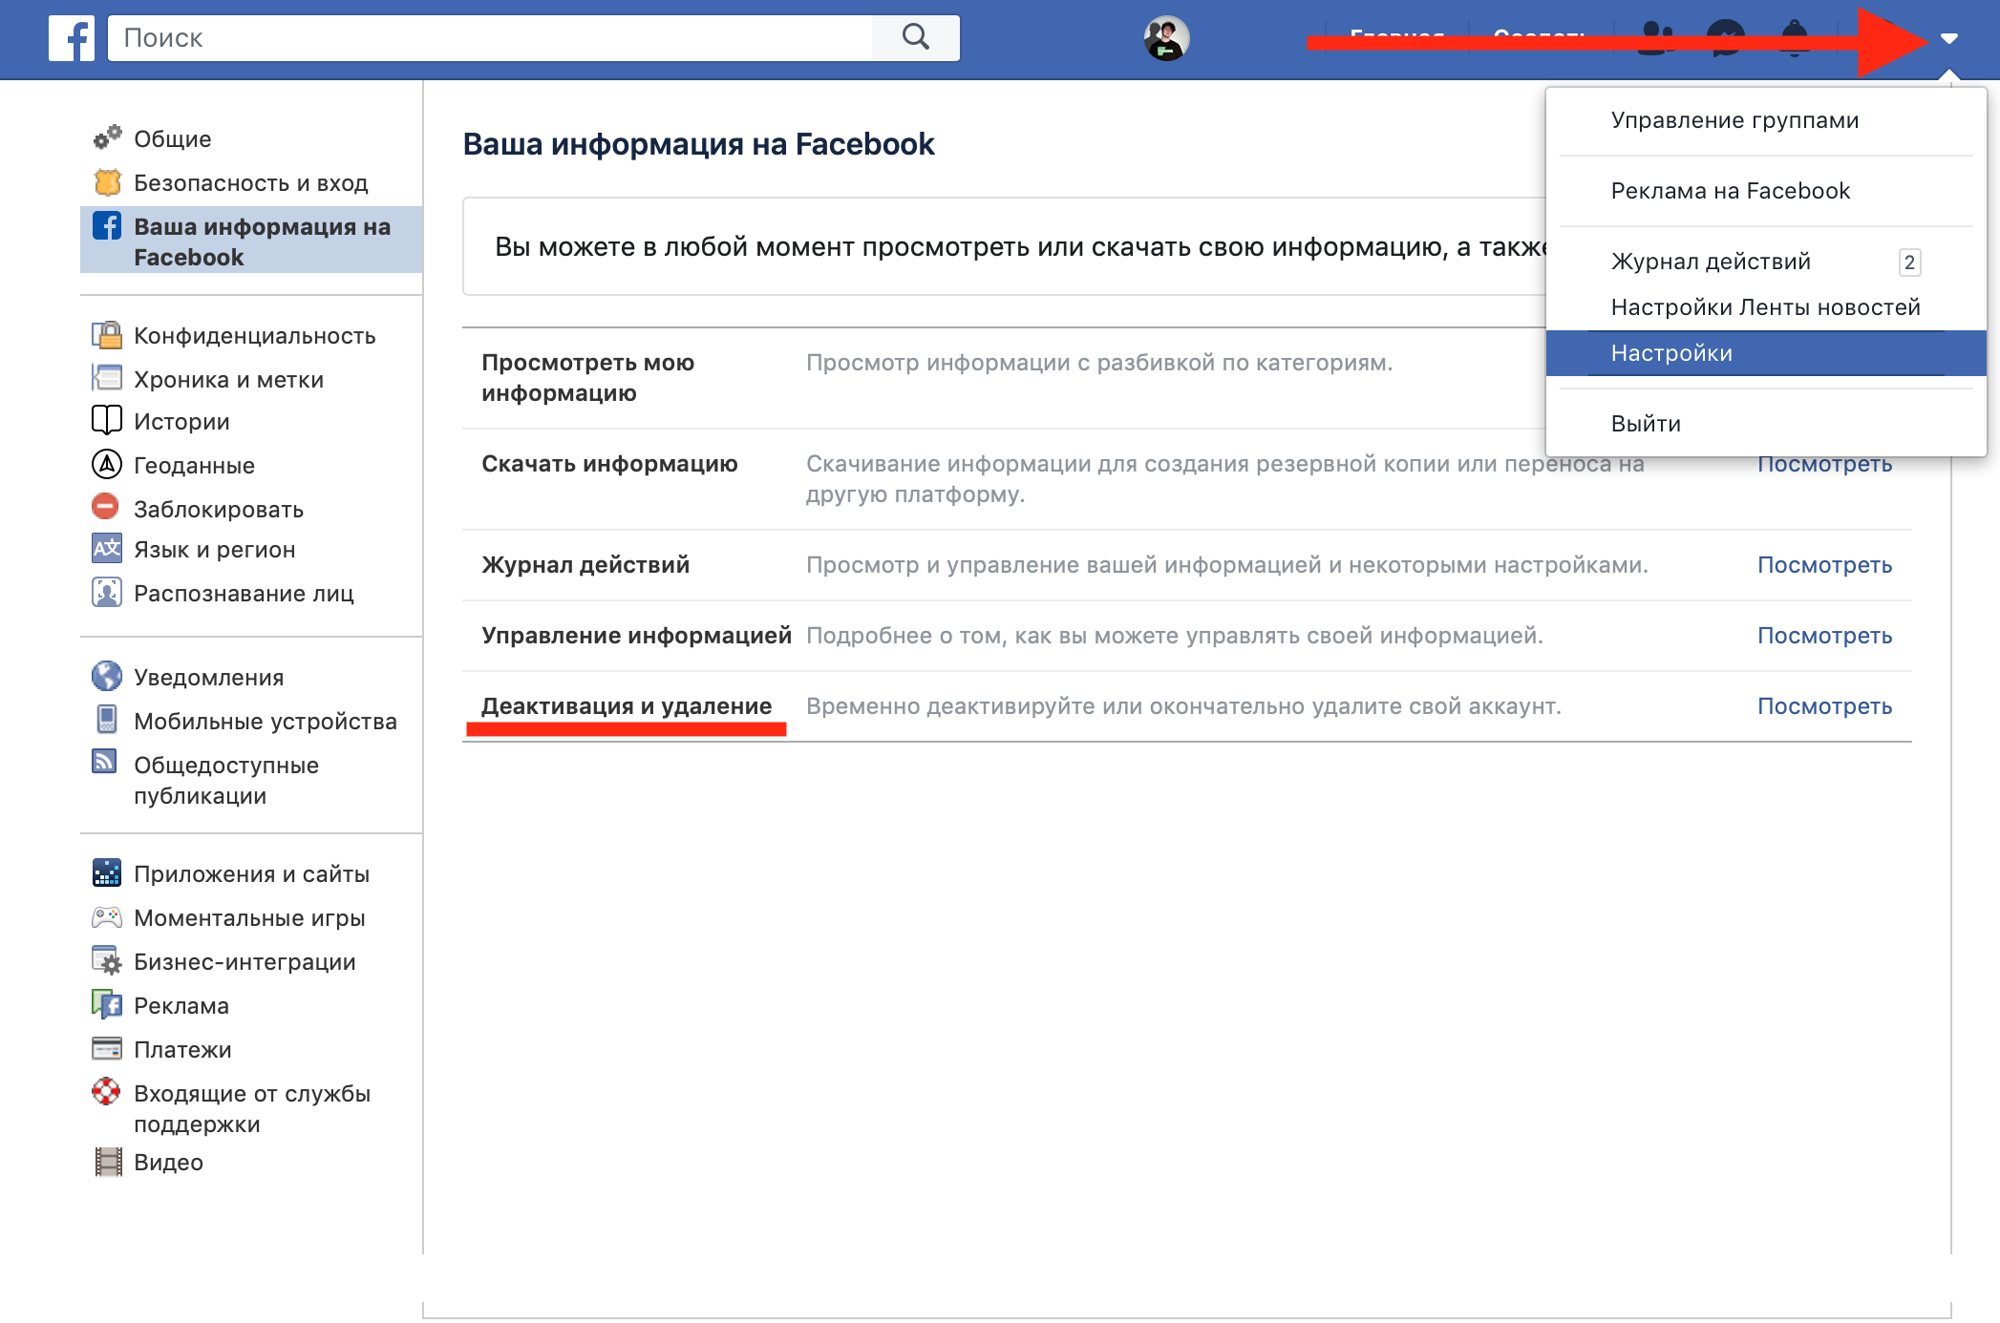
Task: Open Геоданные sidebar text
Action: pyautogui.click(x=195, y=466)
